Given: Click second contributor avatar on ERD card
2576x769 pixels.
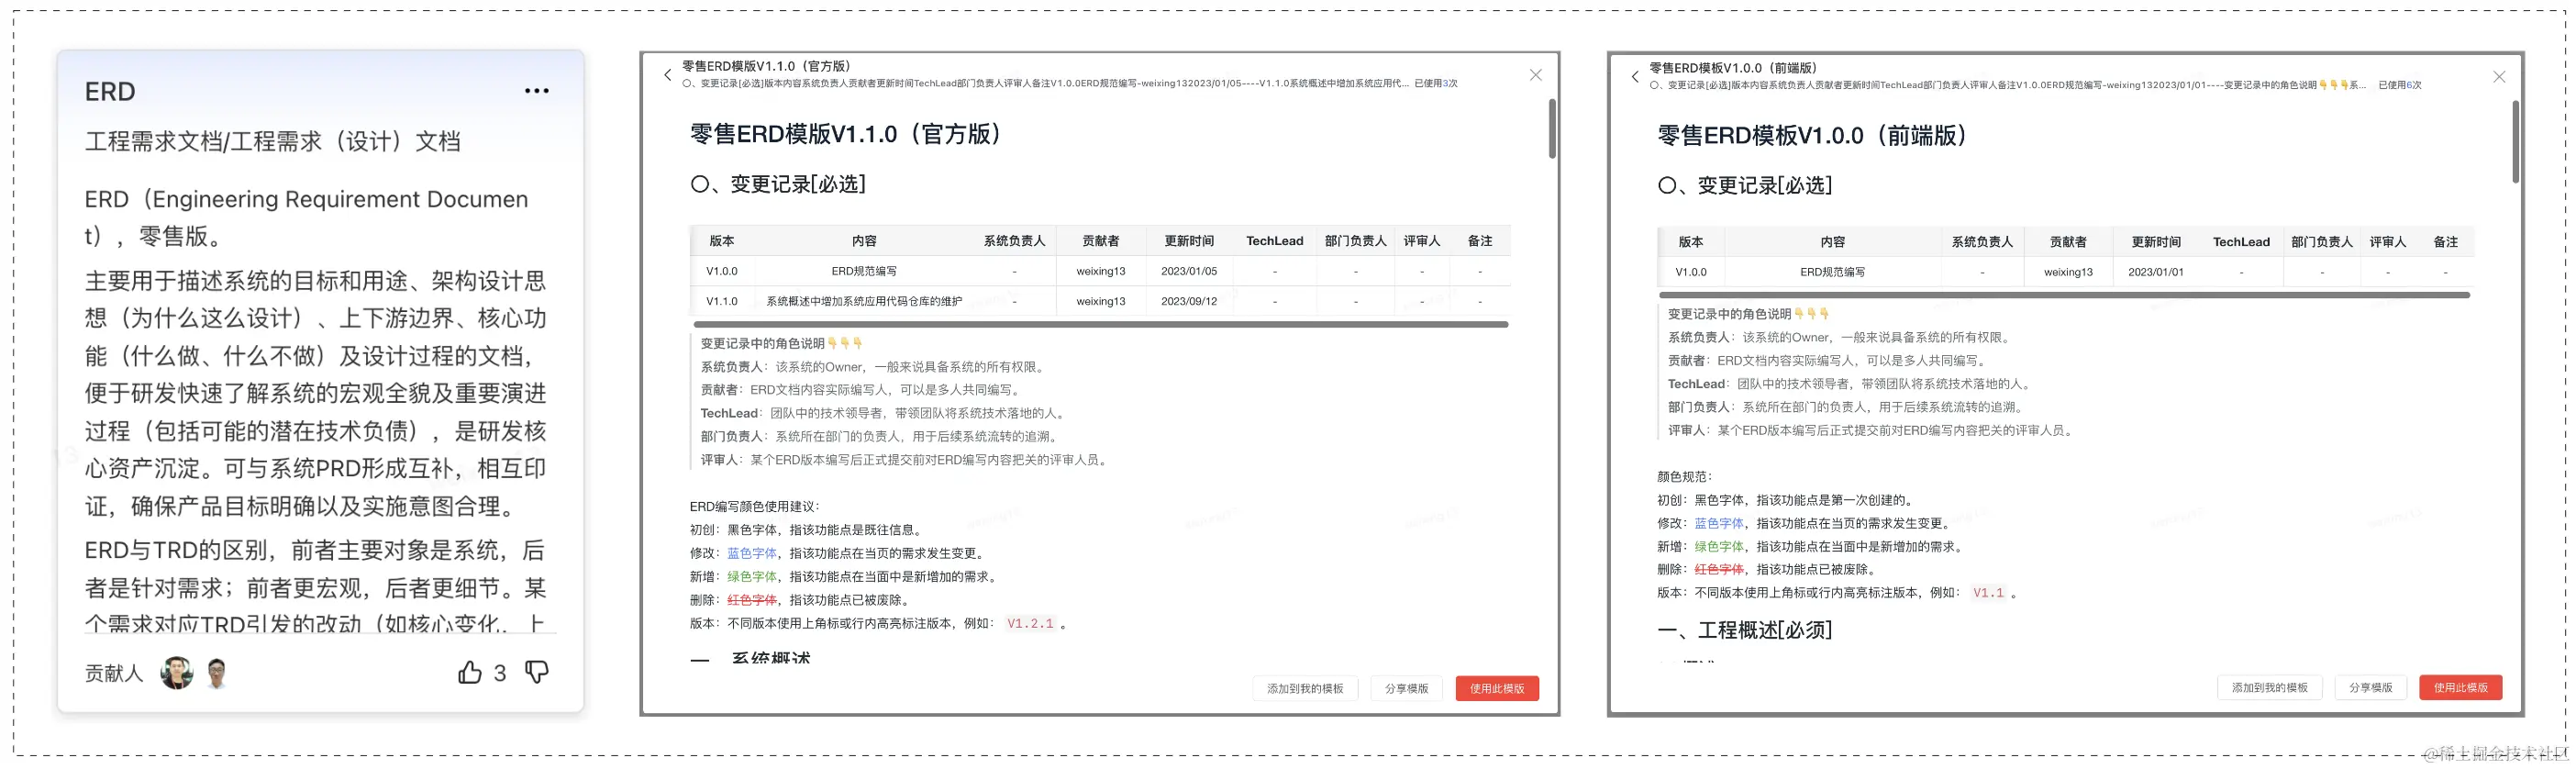Looking at the screenshot, I should pyautogui.click(x=217, y=673).
